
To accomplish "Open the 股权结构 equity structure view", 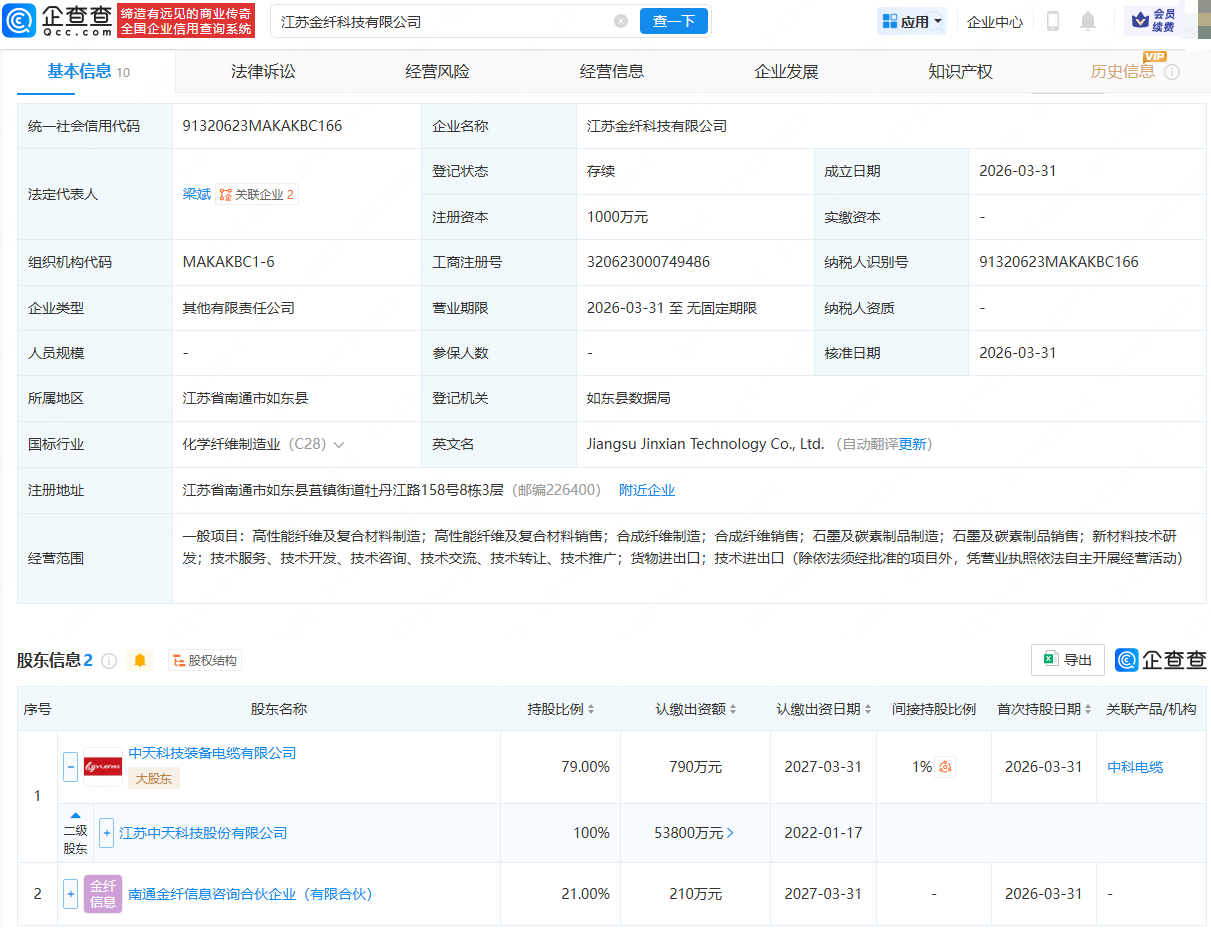I will click(204, 660).
